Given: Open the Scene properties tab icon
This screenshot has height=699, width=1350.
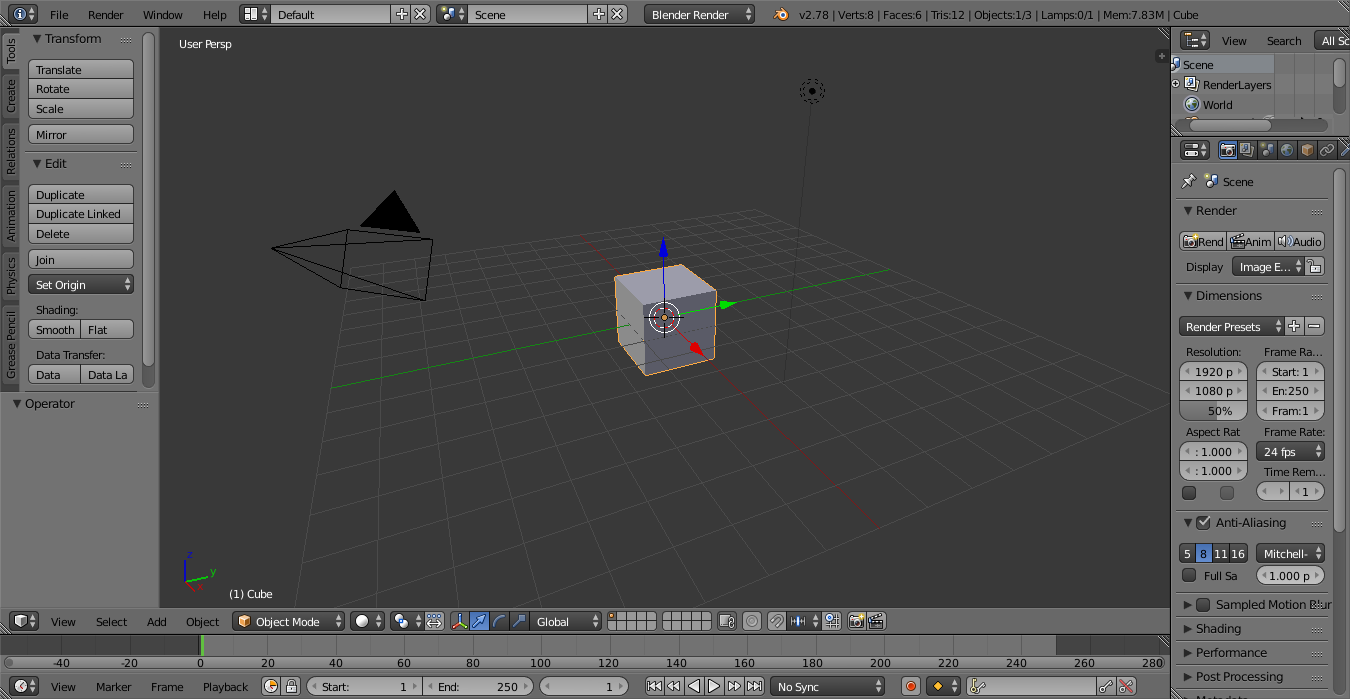Looking at the screenshot, I should [1268, 150].
